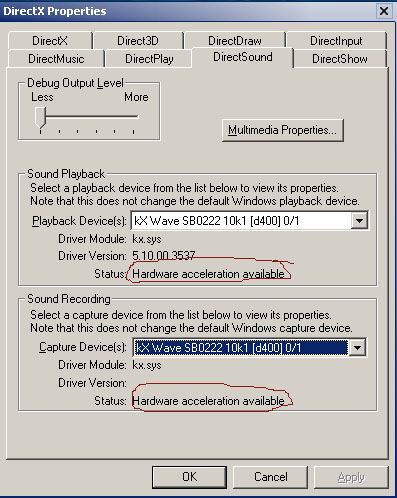Click the capture 'kx.sys' driver module text

pos(147,365)
